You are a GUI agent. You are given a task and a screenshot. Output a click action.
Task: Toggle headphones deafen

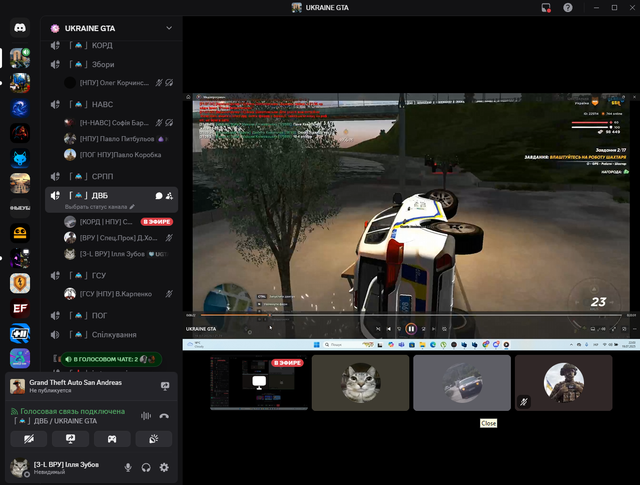point(146,467)
